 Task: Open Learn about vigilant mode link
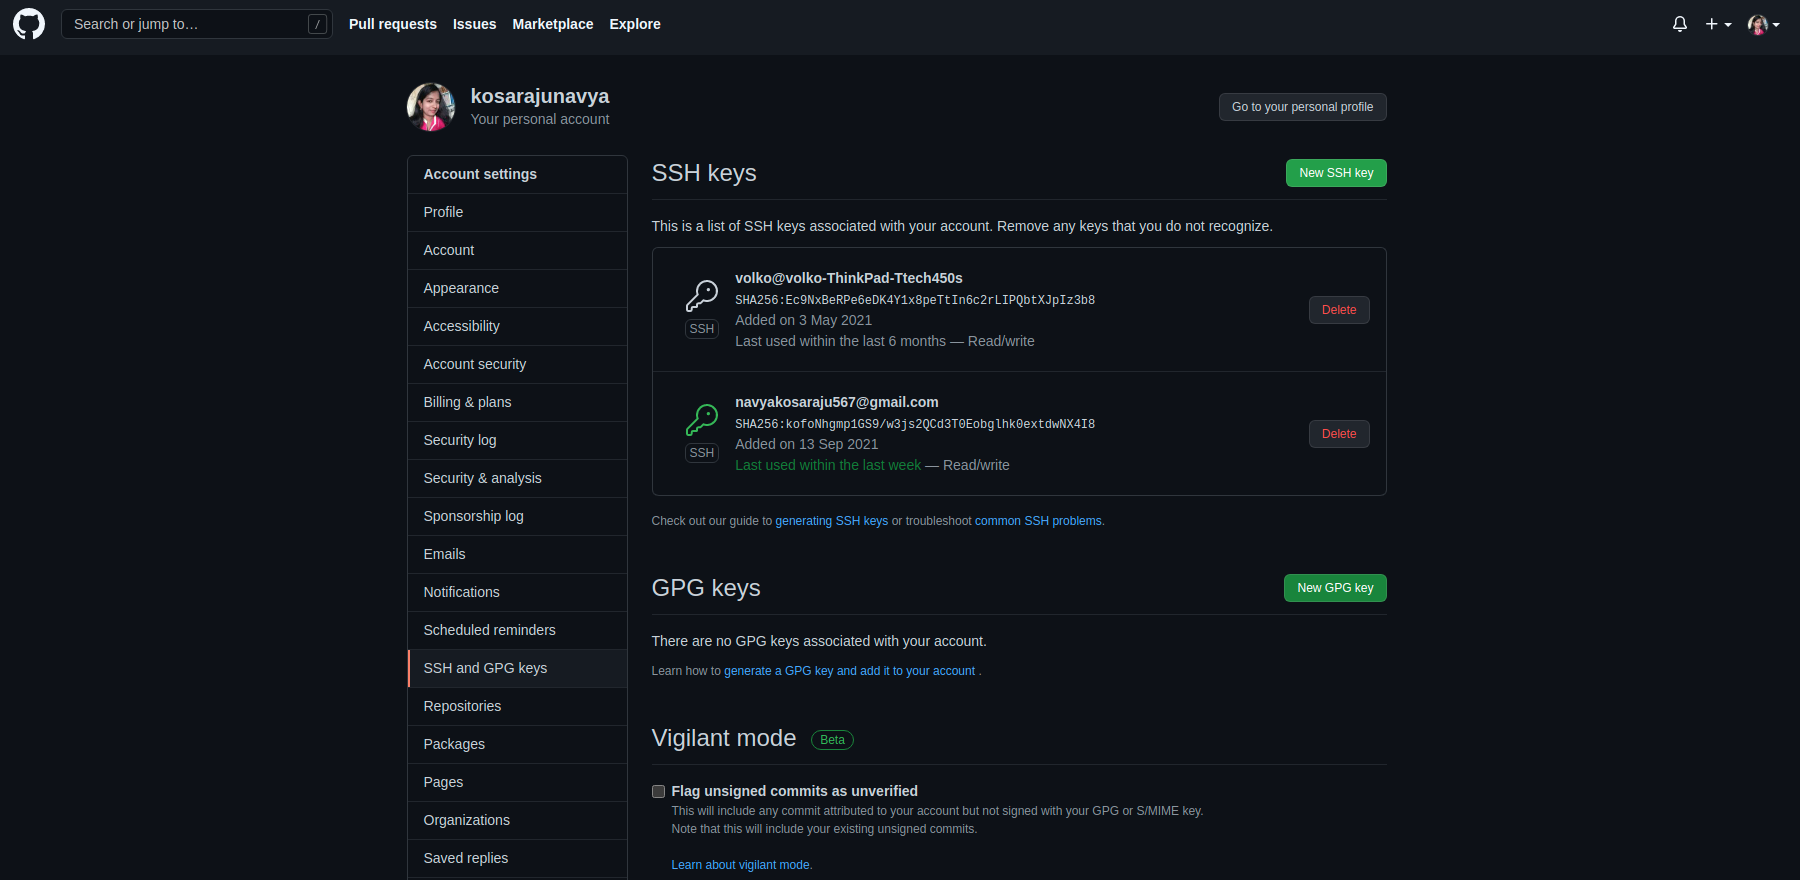[741, 865]
